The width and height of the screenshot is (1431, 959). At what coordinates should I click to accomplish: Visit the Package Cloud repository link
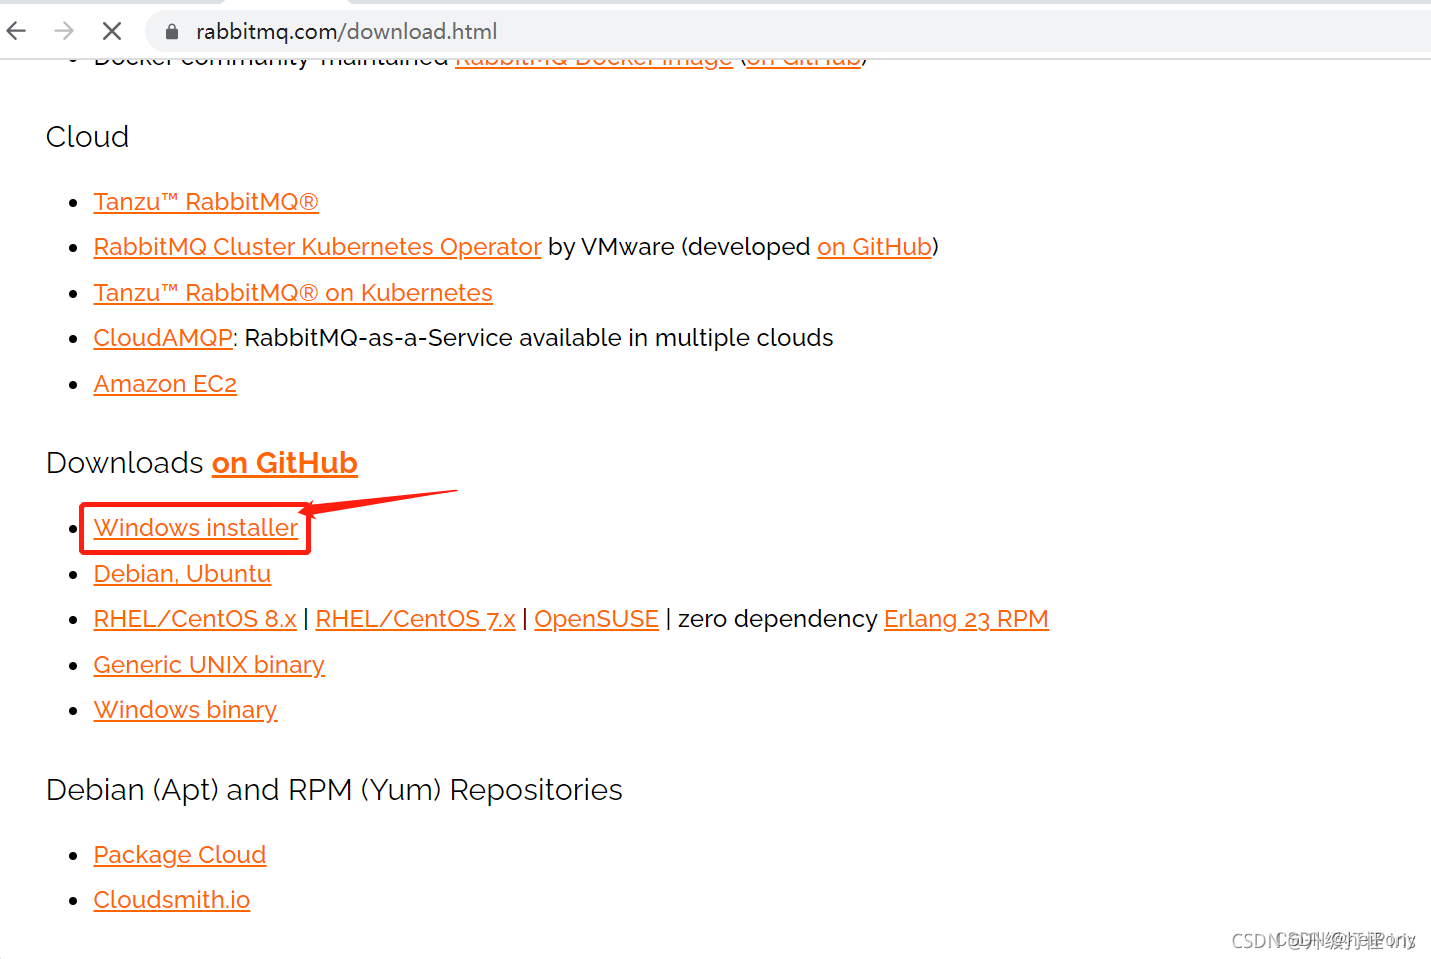180,855
